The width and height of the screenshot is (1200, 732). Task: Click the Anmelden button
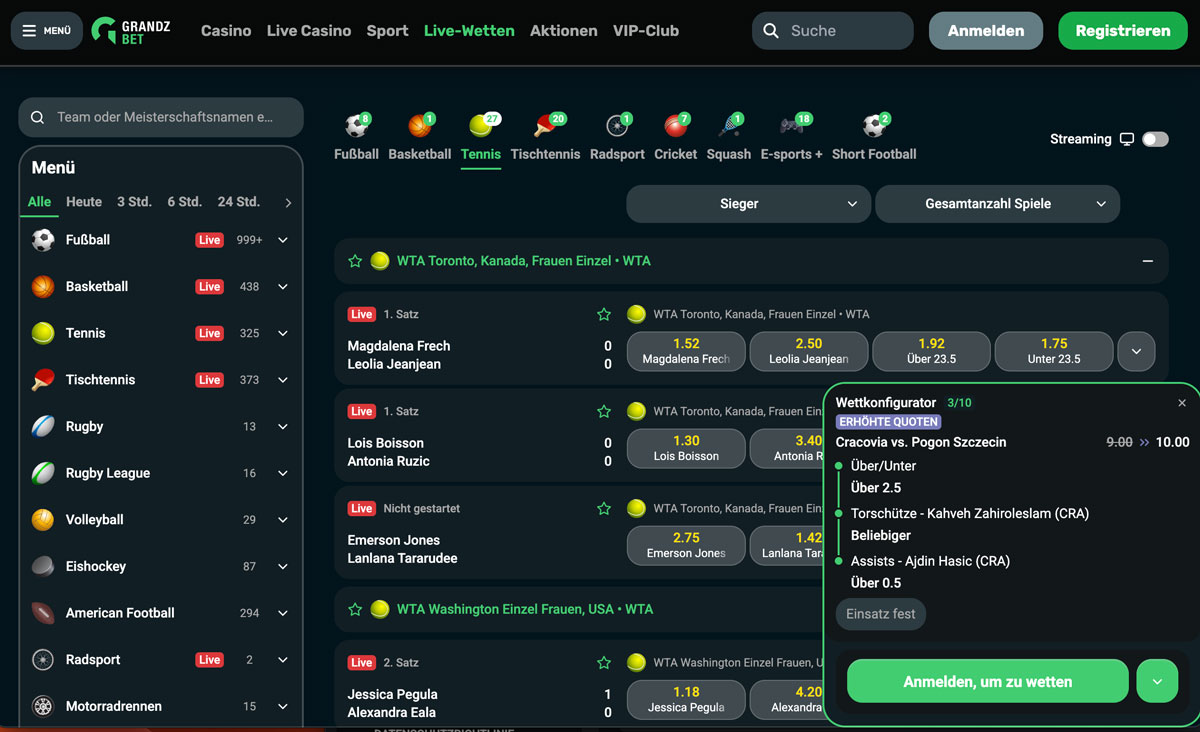point(986,31)
